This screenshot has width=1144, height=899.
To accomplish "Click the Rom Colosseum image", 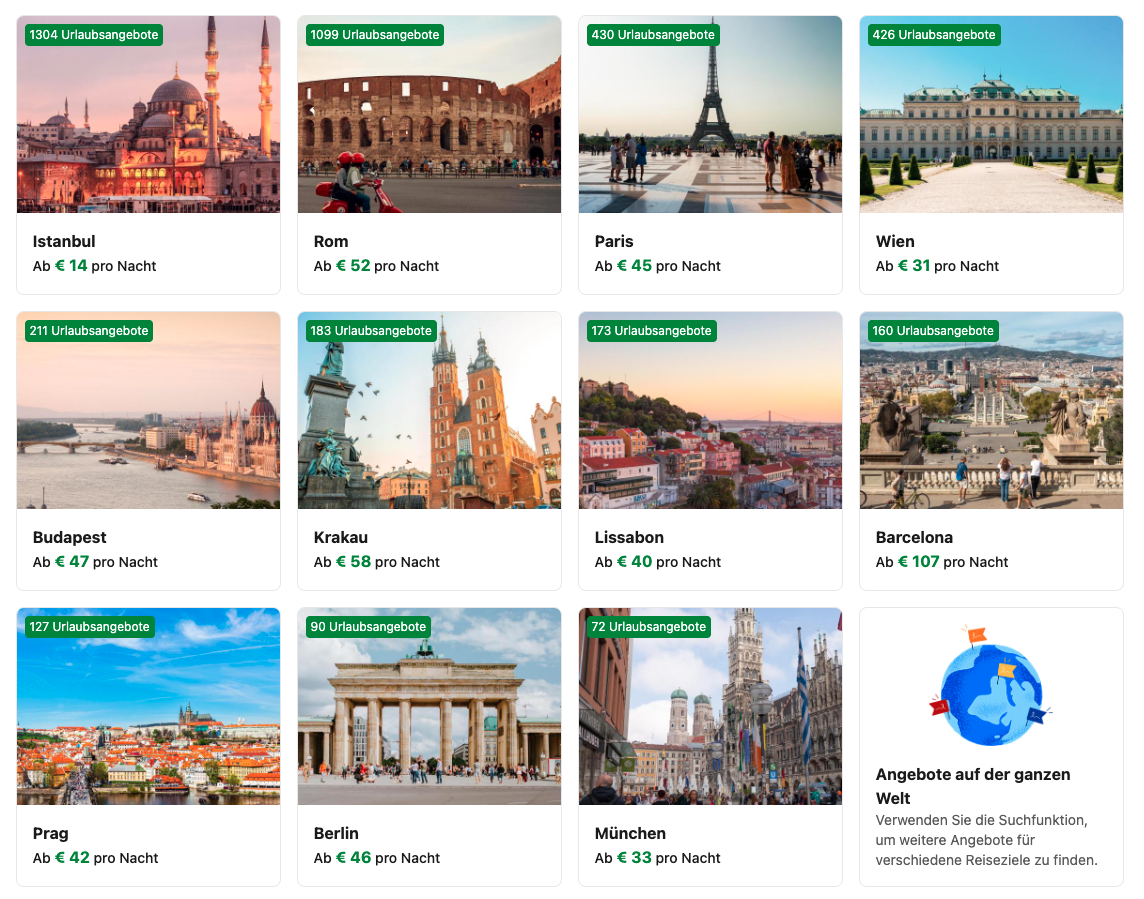I will click(429, 115).
